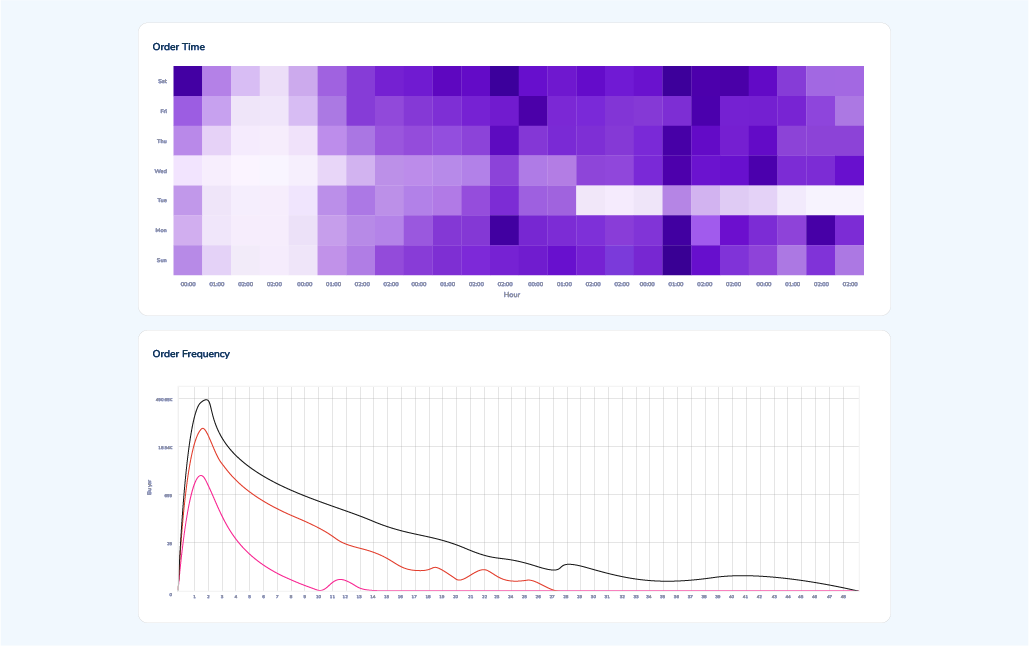
Task: Click the "Buyer" y-axis title
Action: pos(150,487)
